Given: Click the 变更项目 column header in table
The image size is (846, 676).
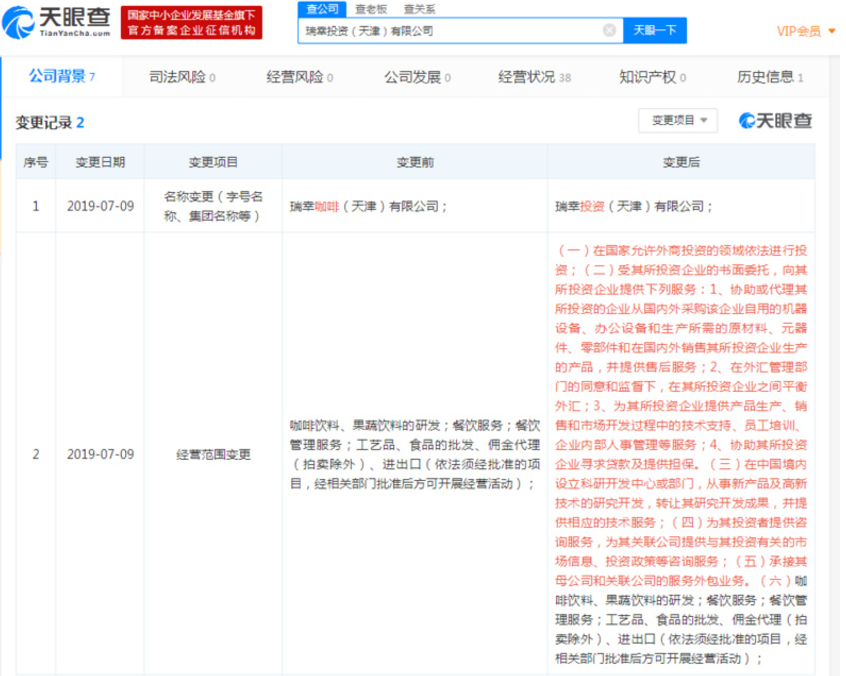Looking at the screenshot, I should tap(213, 162).
